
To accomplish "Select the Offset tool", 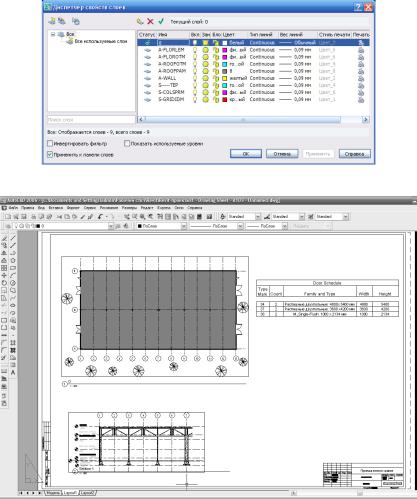I will (x=4, y=260).
